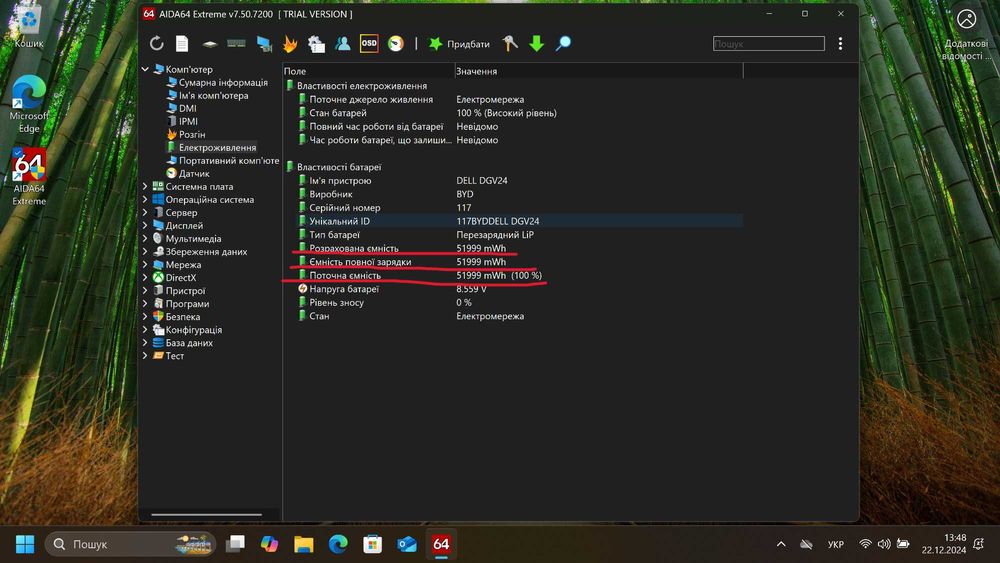Open Task View on the taskbar

235,544
